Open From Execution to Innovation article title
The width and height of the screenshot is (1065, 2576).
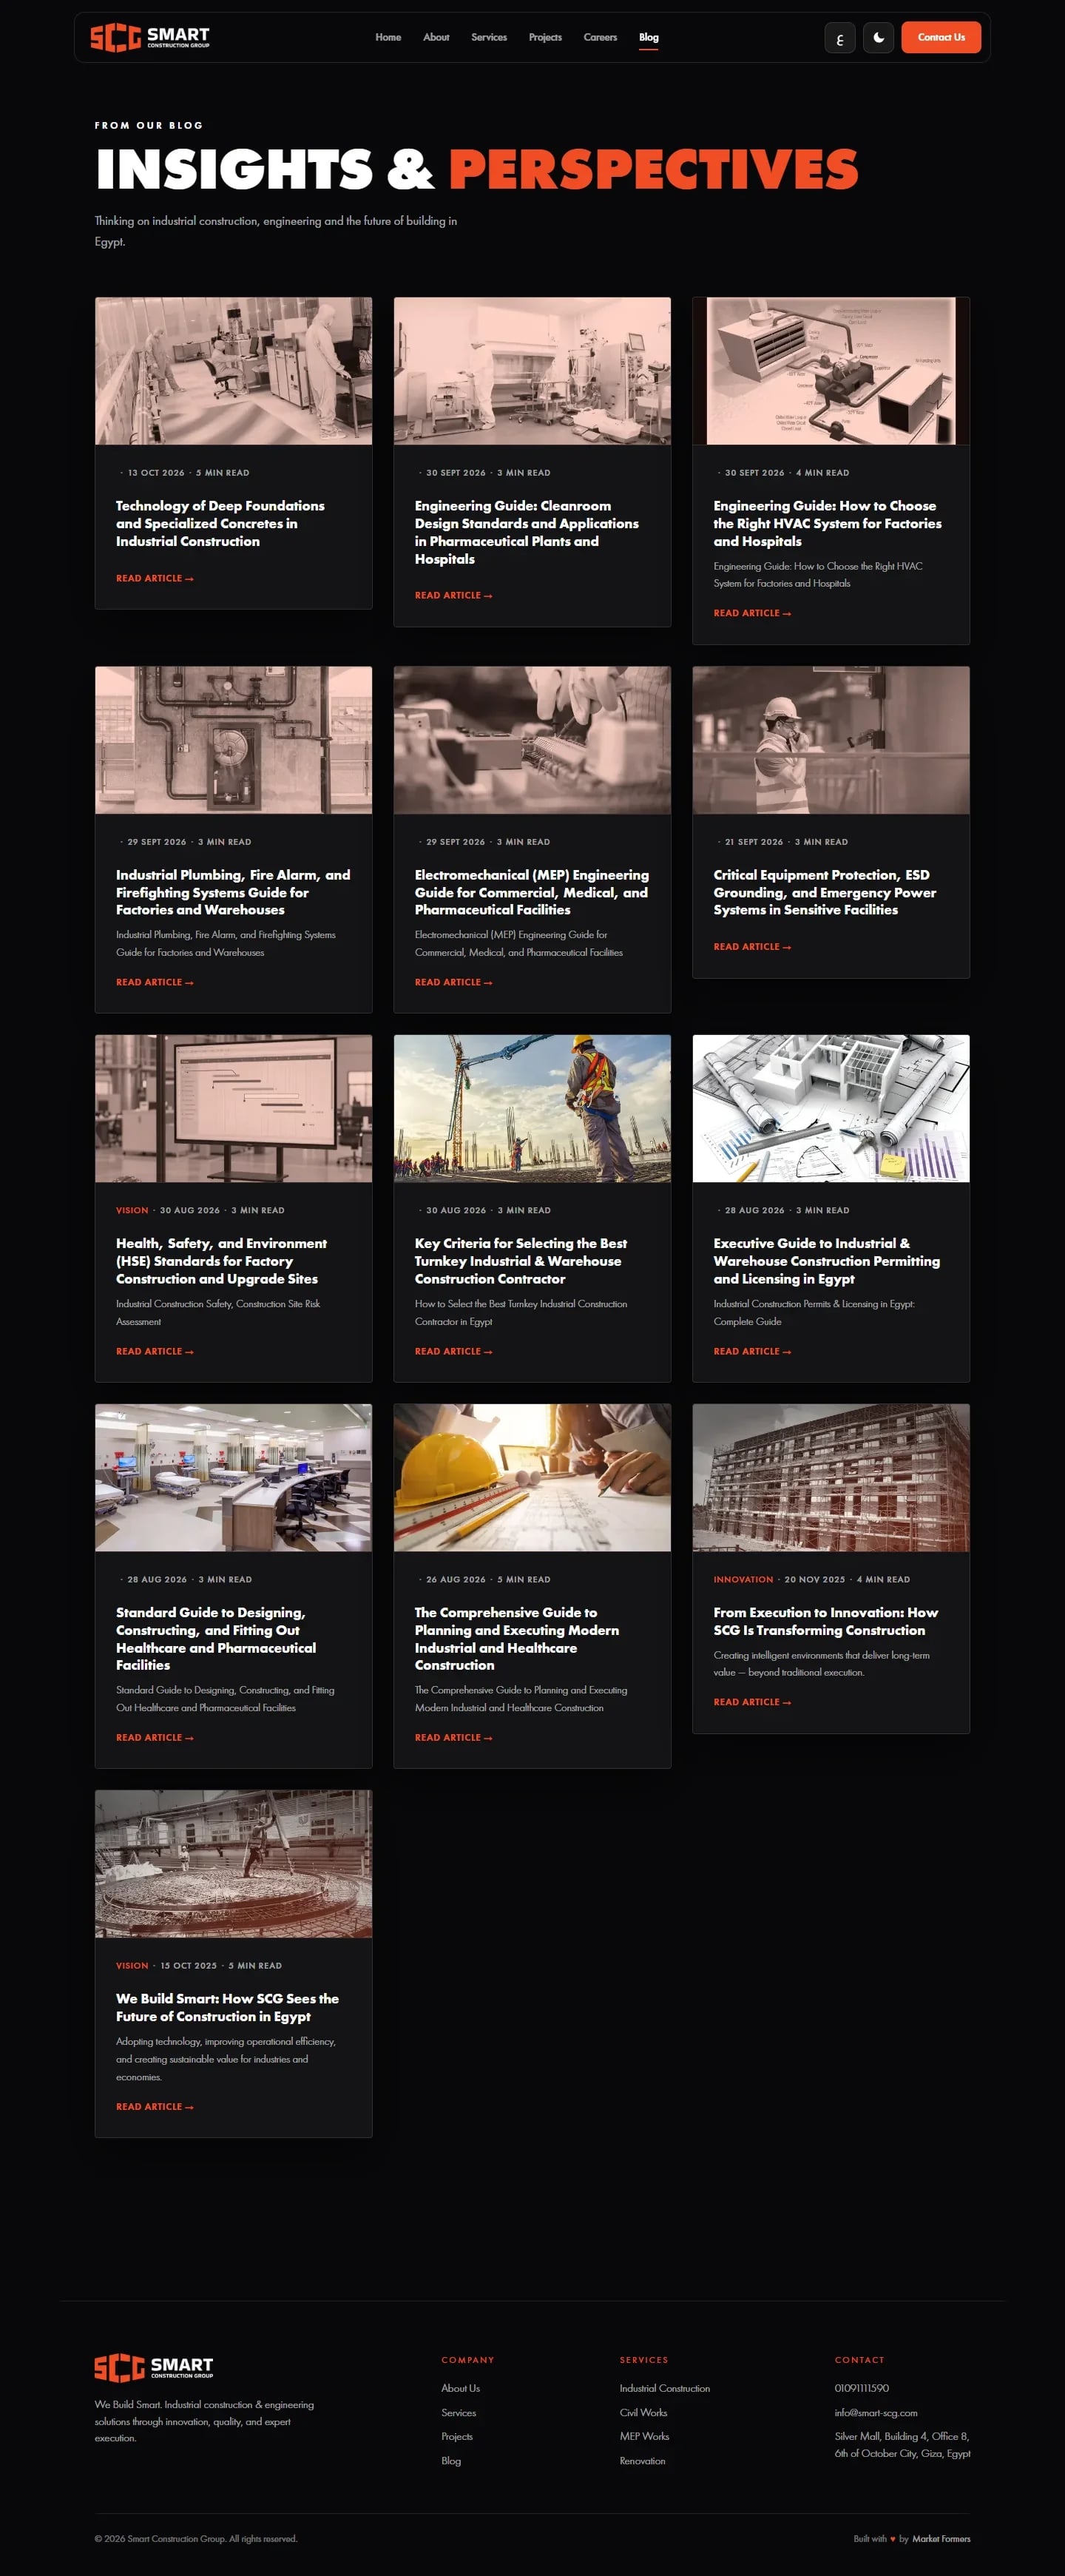pyautogui.click(x=826, y=1621)
